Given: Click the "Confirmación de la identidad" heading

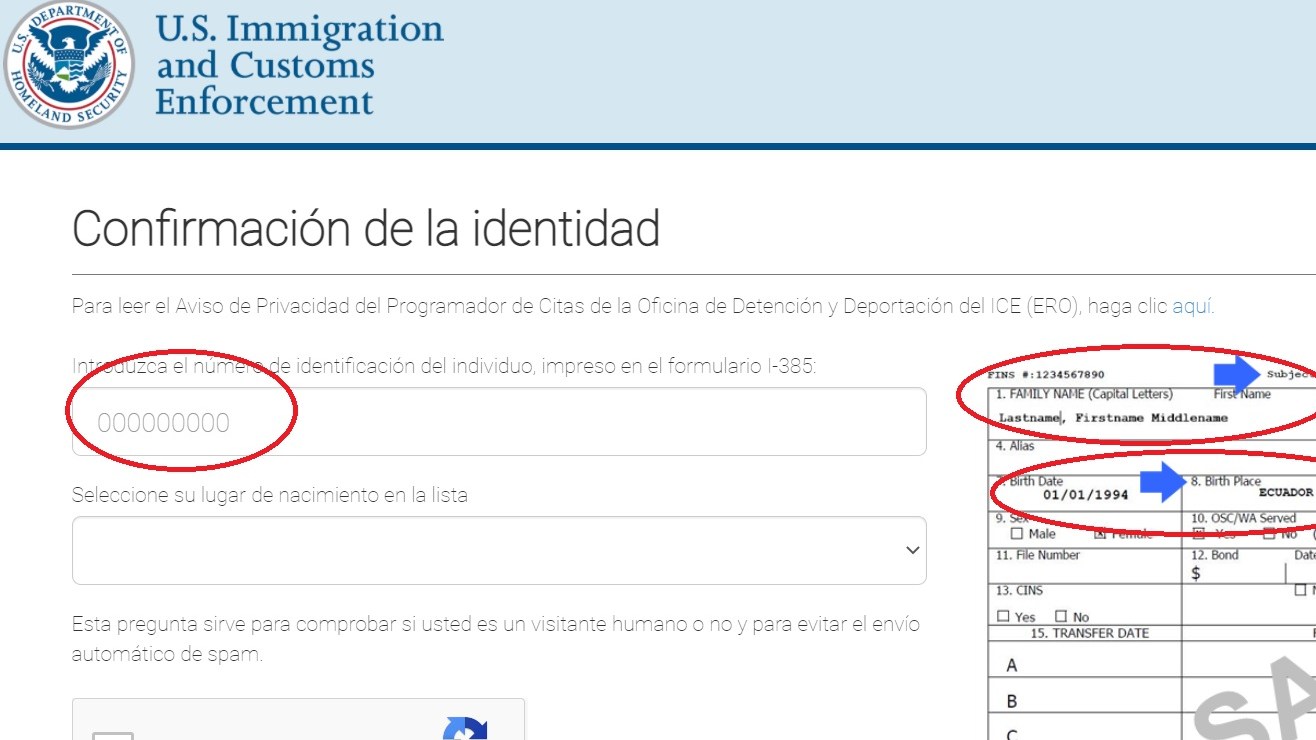Looking at the screenshot, I should tap(366, 229).
